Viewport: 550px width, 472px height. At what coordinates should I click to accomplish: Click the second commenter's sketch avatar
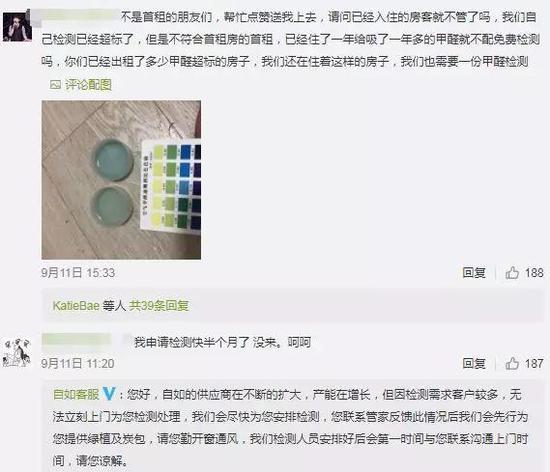point(16,352)
